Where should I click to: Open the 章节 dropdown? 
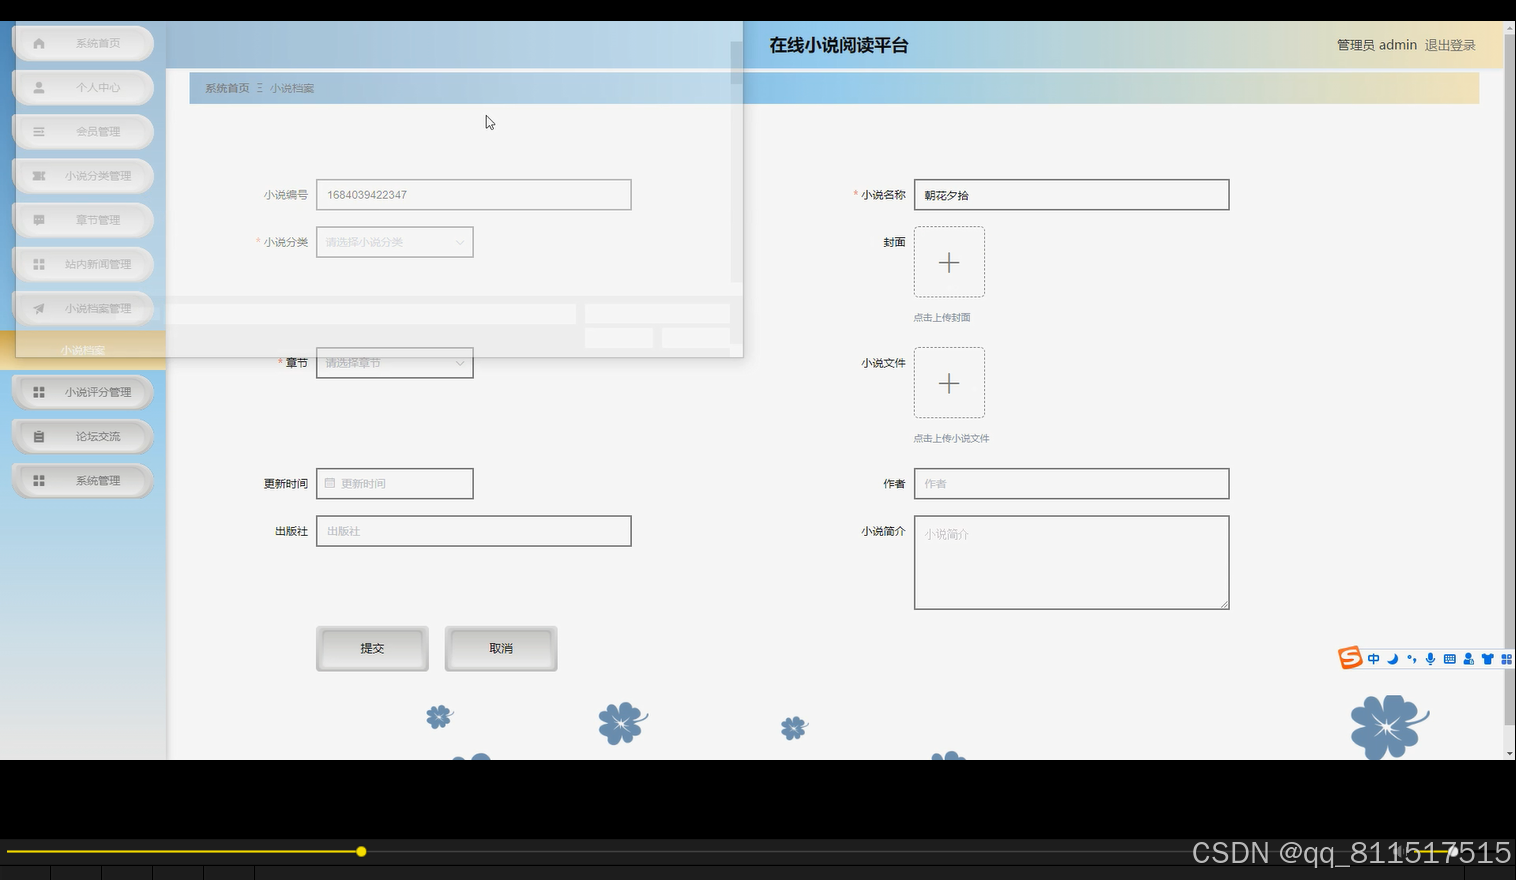click(x=395, y=363)
